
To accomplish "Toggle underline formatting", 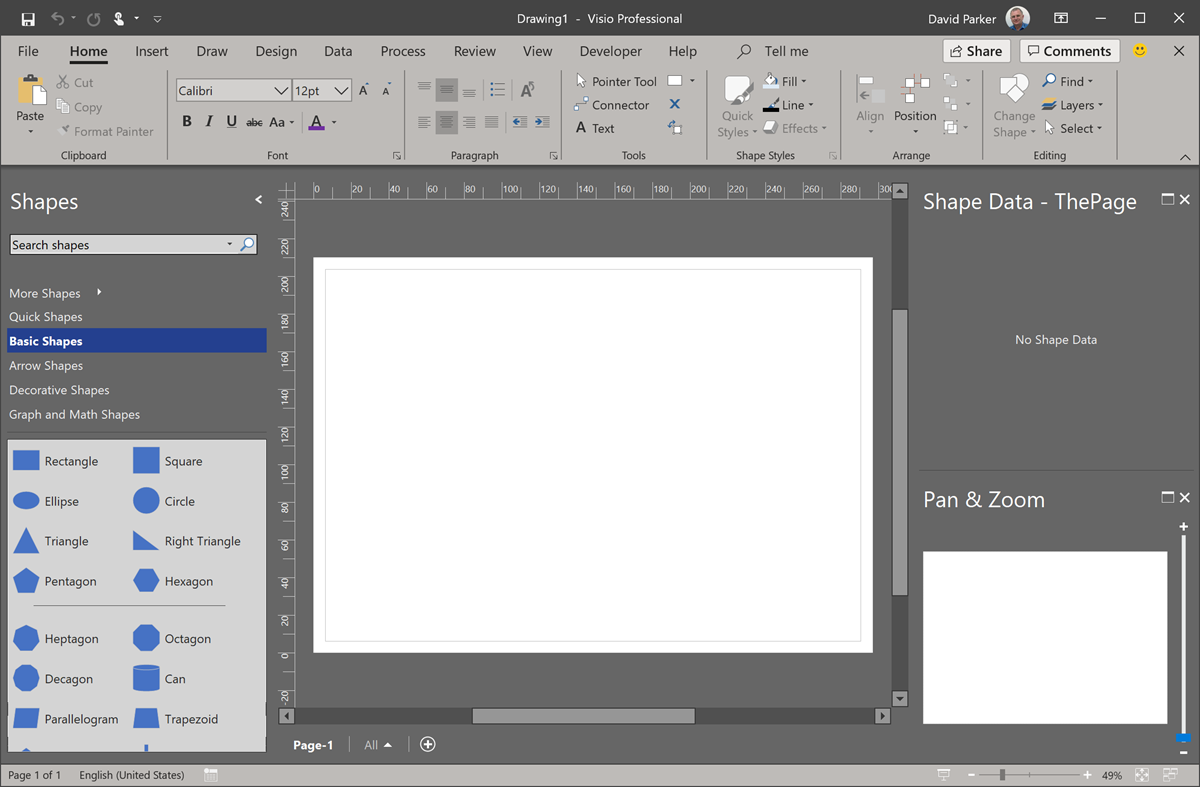I will click(230, 120).
